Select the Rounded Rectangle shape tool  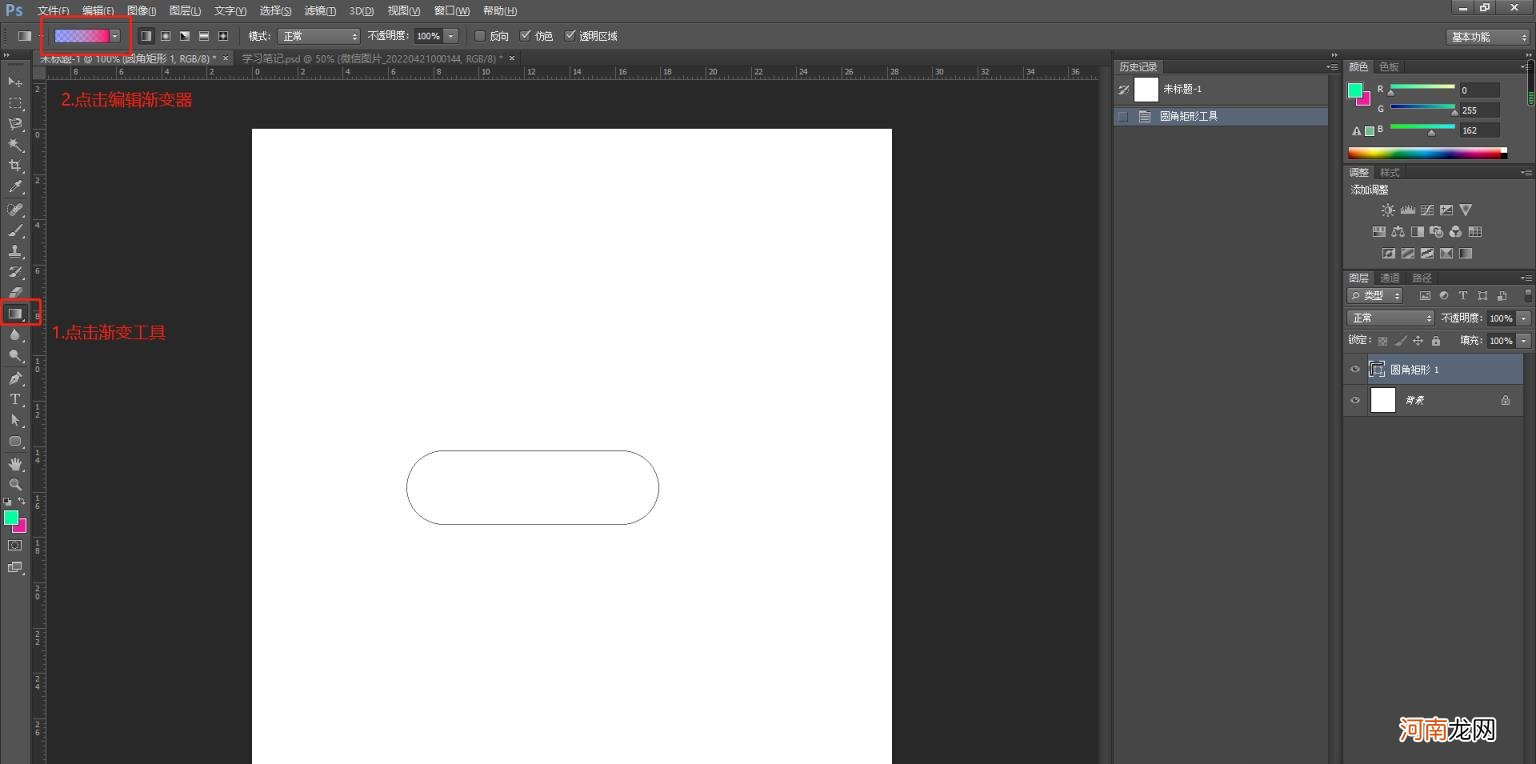coord(15,441)
